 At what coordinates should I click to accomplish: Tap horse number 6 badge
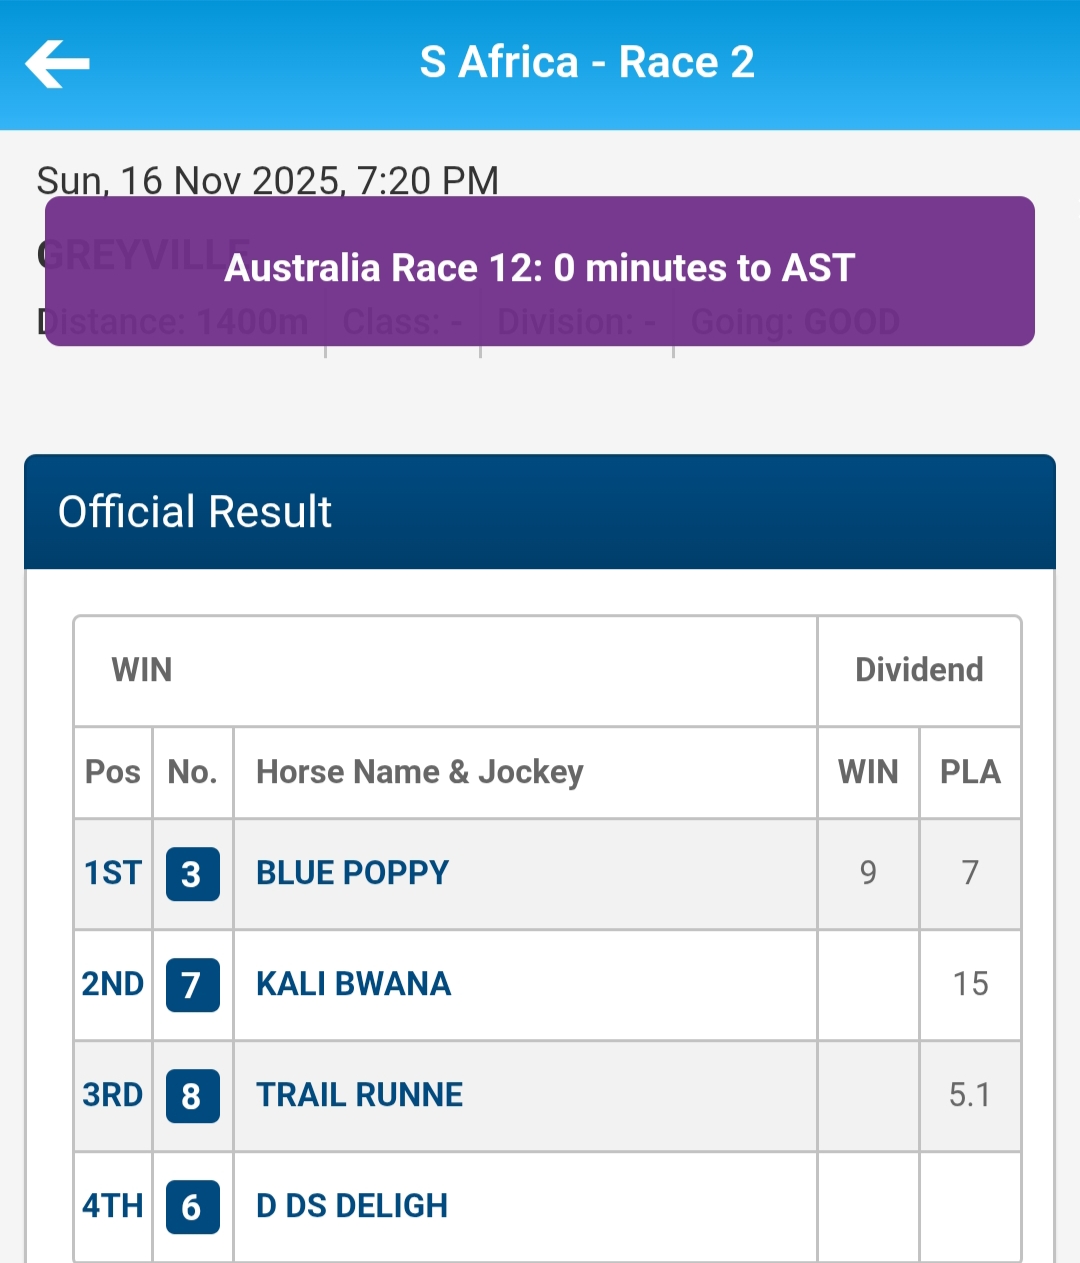(192, 1207)
